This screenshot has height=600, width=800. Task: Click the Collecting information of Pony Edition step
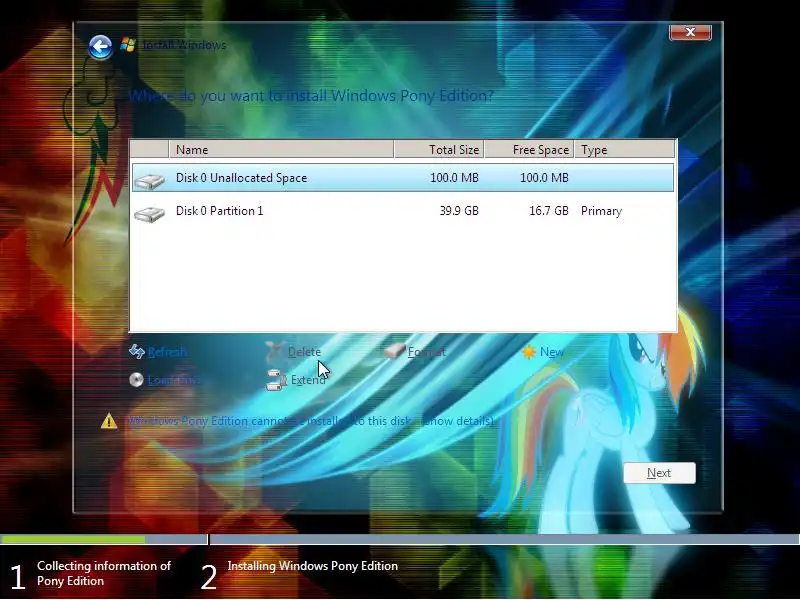pyautogui.click(x=104, y=573)
